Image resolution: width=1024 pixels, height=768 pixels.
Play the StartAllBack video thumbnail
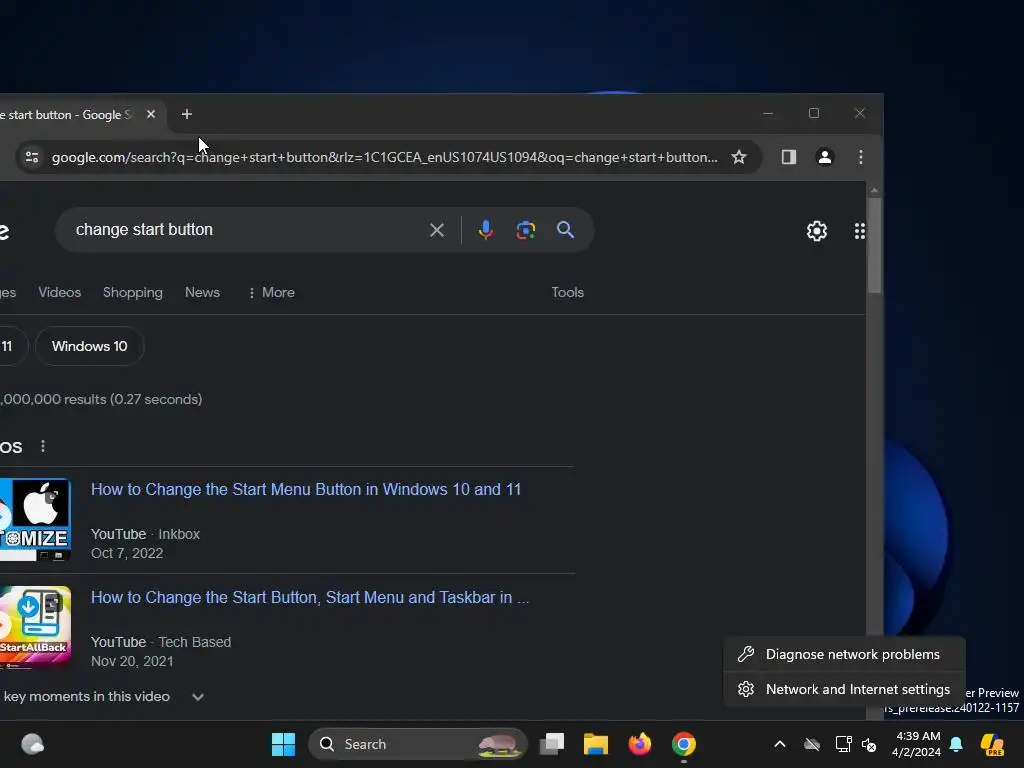35,627
